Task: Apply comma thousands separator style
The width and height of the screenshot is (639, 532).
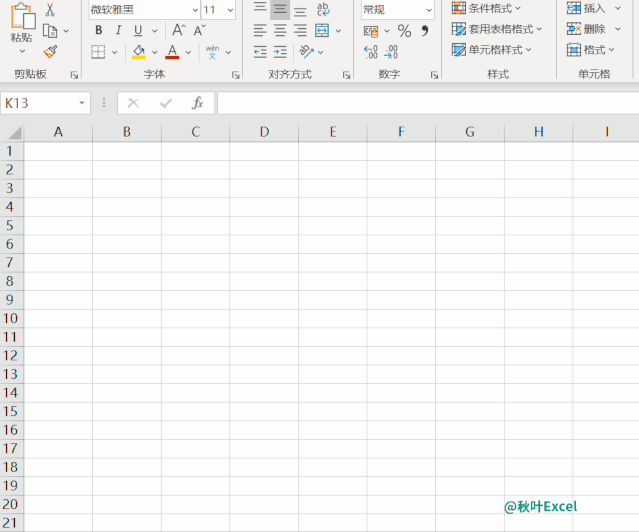Action: (x=425, y=31)
